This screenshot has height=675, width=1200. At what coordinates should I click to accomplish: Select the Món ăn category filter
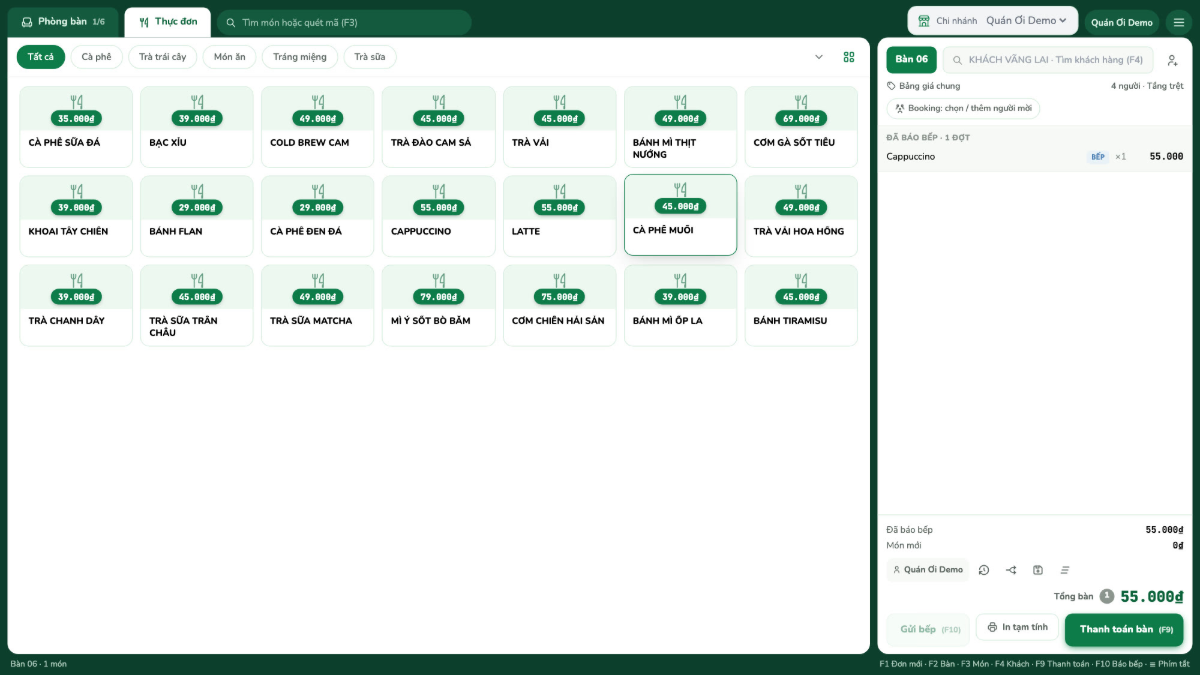[230, 57]
